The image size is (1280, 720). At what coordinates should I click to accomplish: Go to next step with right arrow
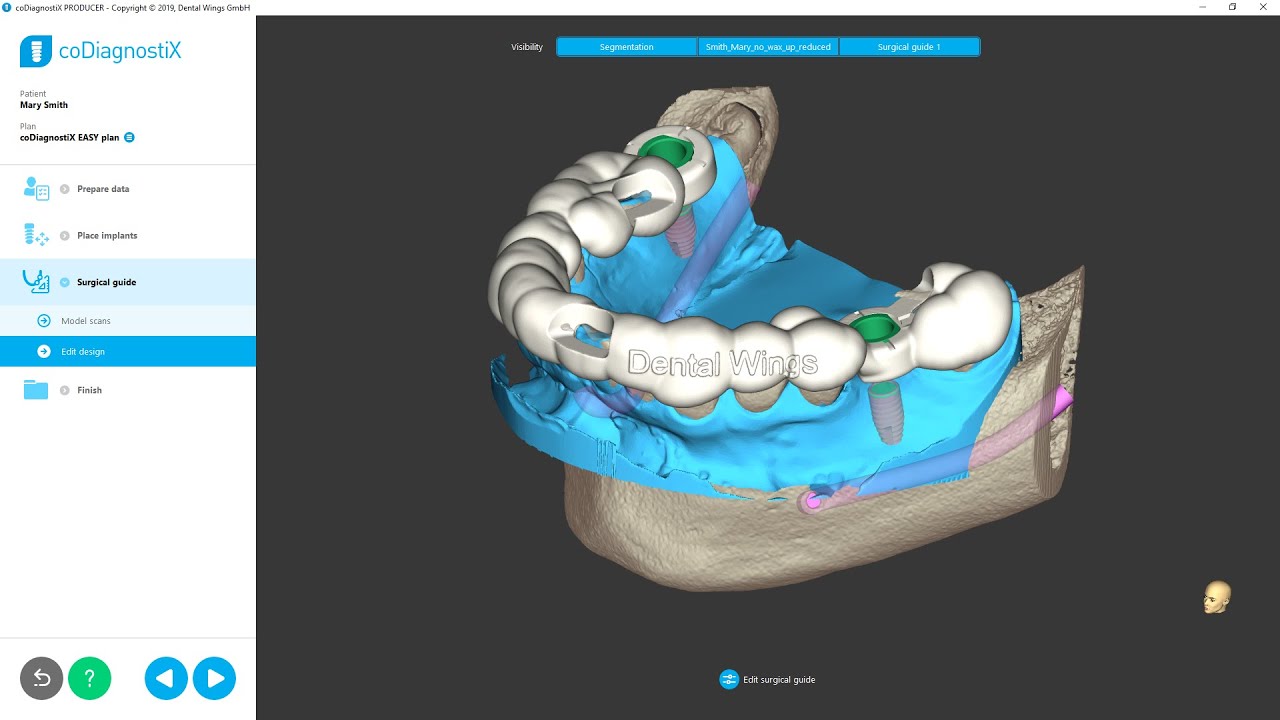tap(214, 679)
